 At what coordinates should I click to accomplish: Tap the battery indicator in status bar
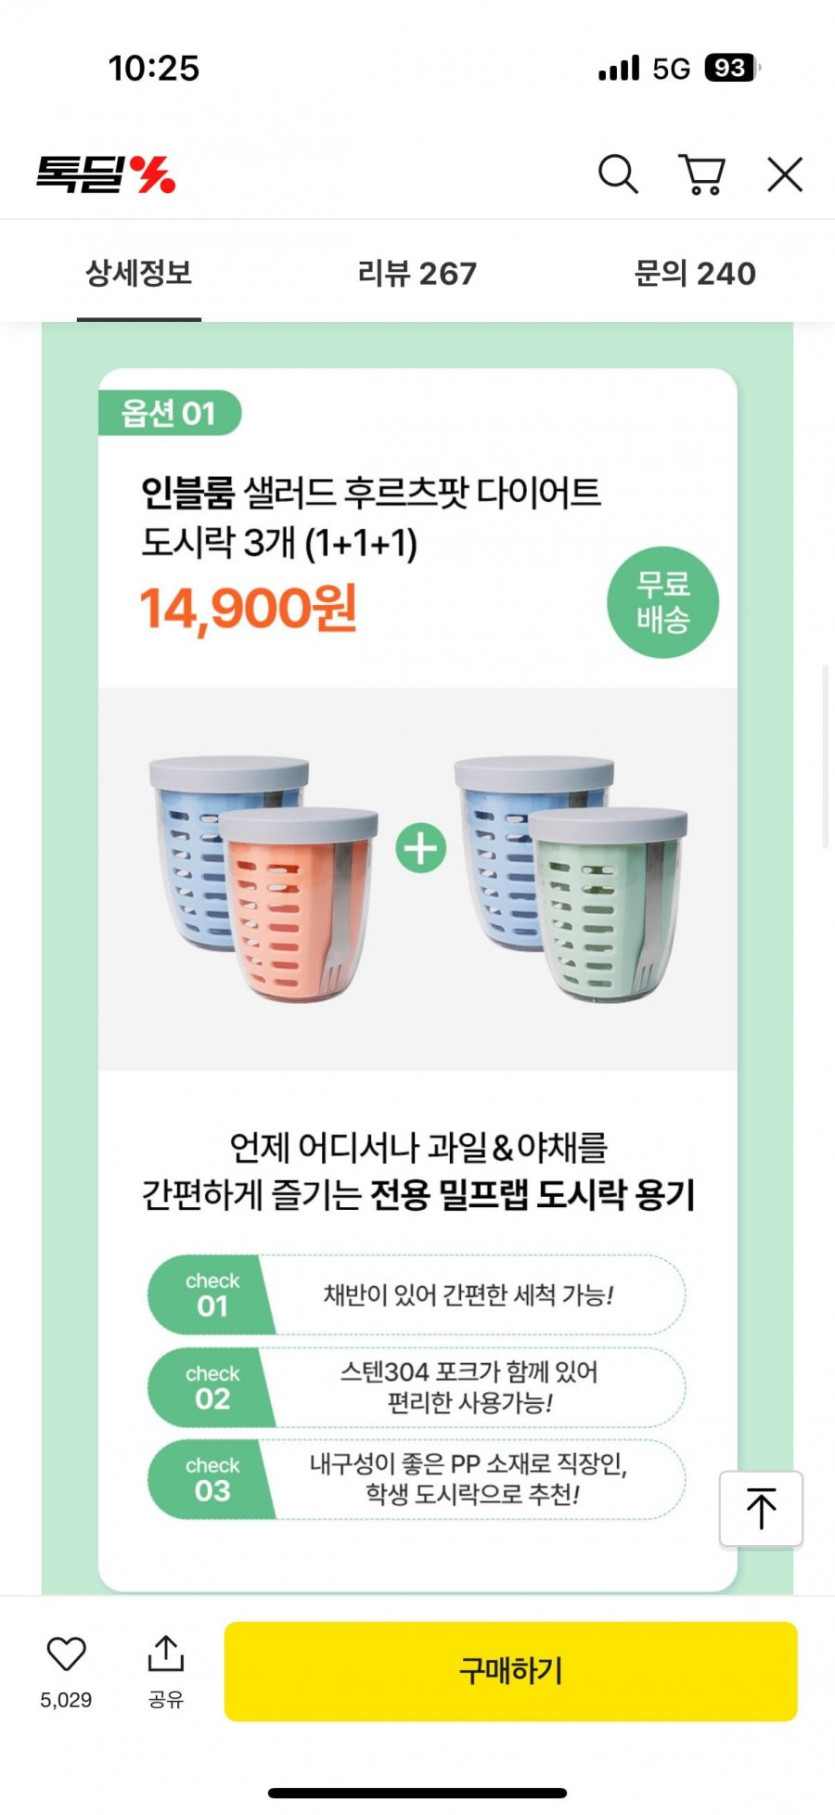(730, 68)
